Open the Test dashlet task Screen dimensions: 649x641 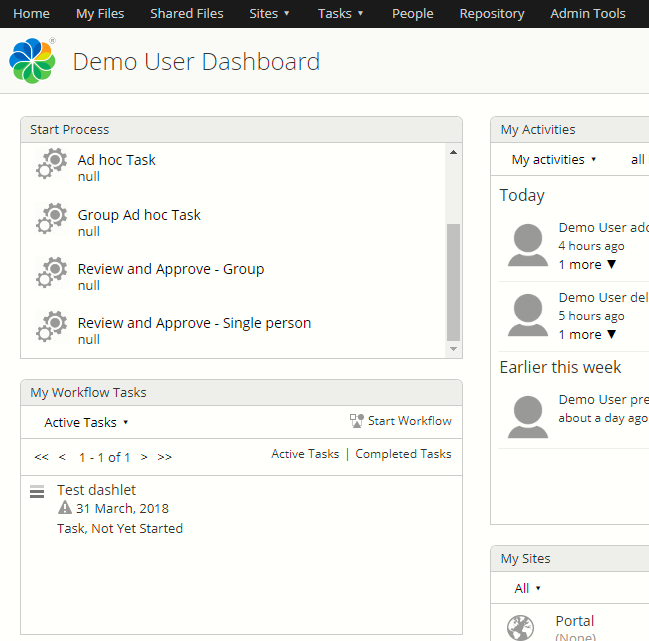tap(96, 490)
